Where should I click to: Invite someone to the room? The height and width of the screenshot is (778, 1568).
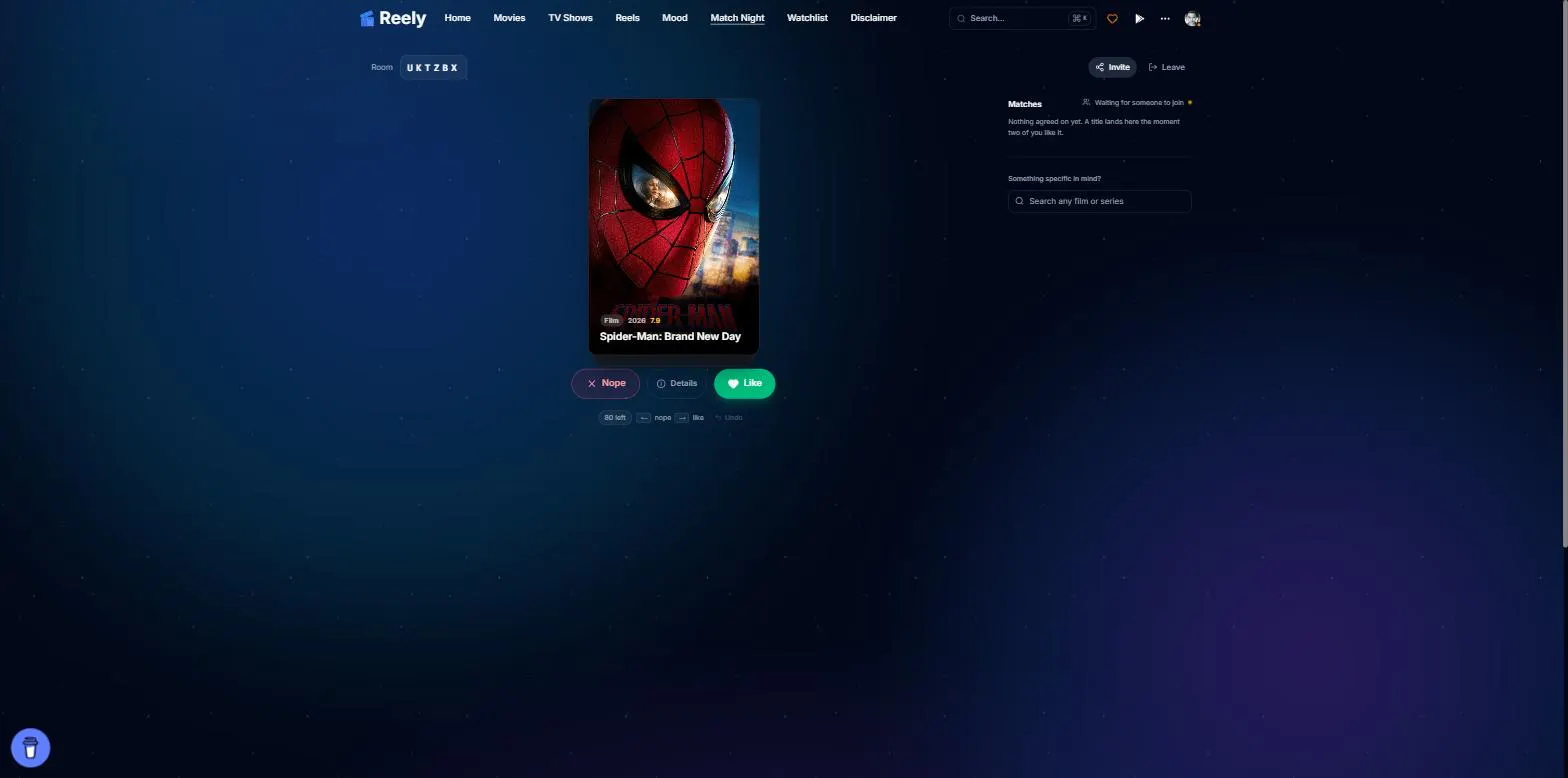[x=1112, y=67]
